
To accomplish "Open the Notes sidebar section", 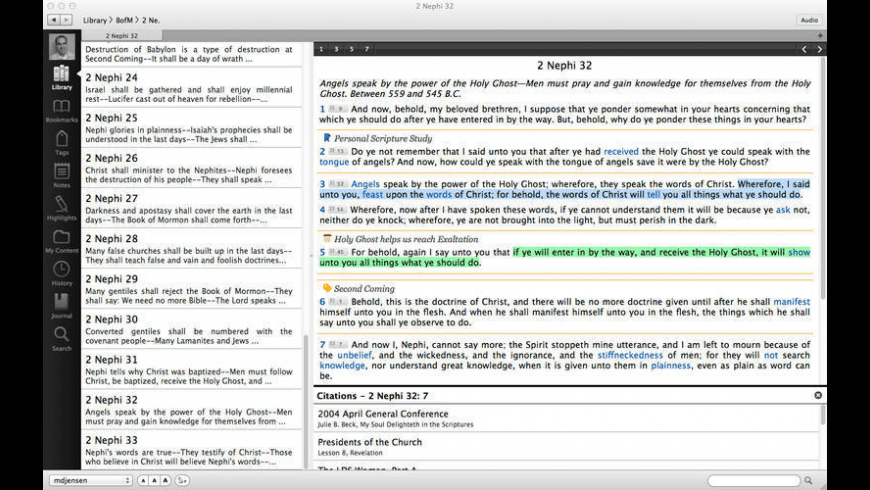I will pyautogui.click(x=62, y=175).
